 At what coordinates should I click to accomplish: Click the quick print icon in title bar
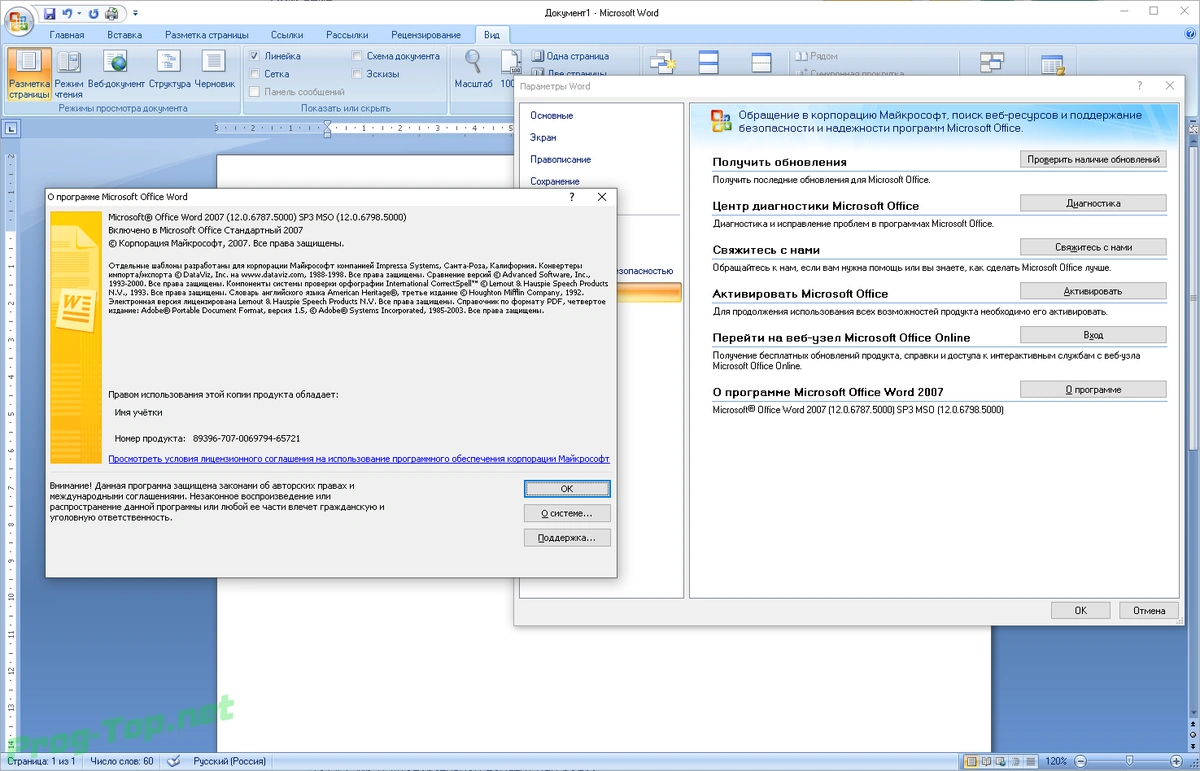[114, 13]
